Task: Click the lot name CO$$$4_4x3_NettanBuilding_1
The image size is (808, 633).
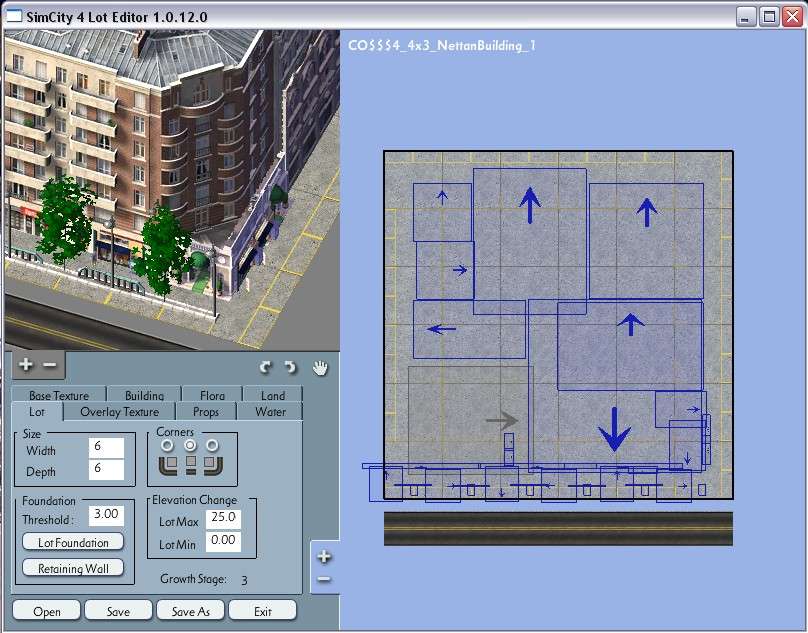Action: [442, 45]
